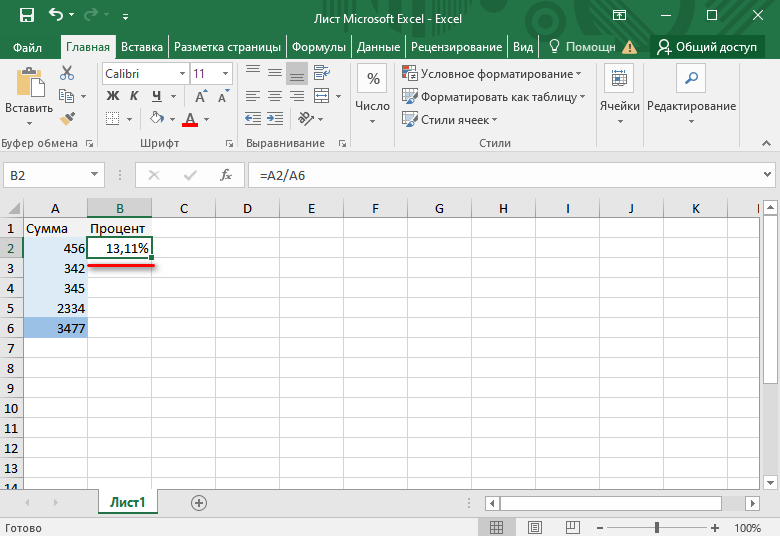Open the Формулы tab
Viewport: 780px width, 536px height.
click(318, 47)
